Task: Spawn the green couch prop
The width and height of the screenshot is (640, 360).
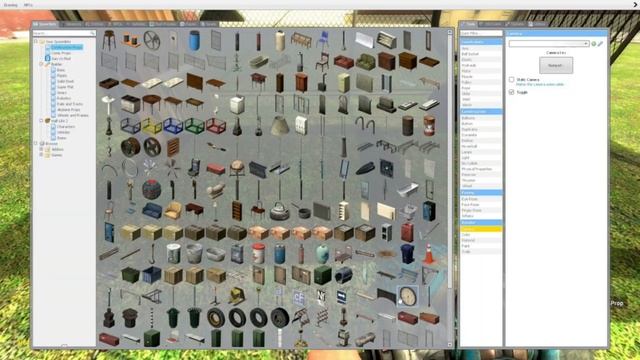Action: (x=365, y=62)
